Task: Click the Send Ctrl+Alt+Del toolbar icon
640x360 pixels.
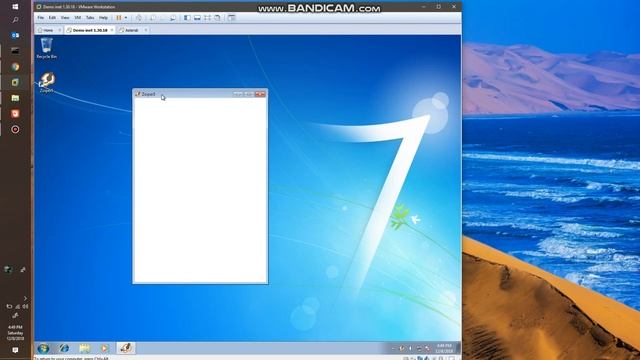Action: point(139,18)
